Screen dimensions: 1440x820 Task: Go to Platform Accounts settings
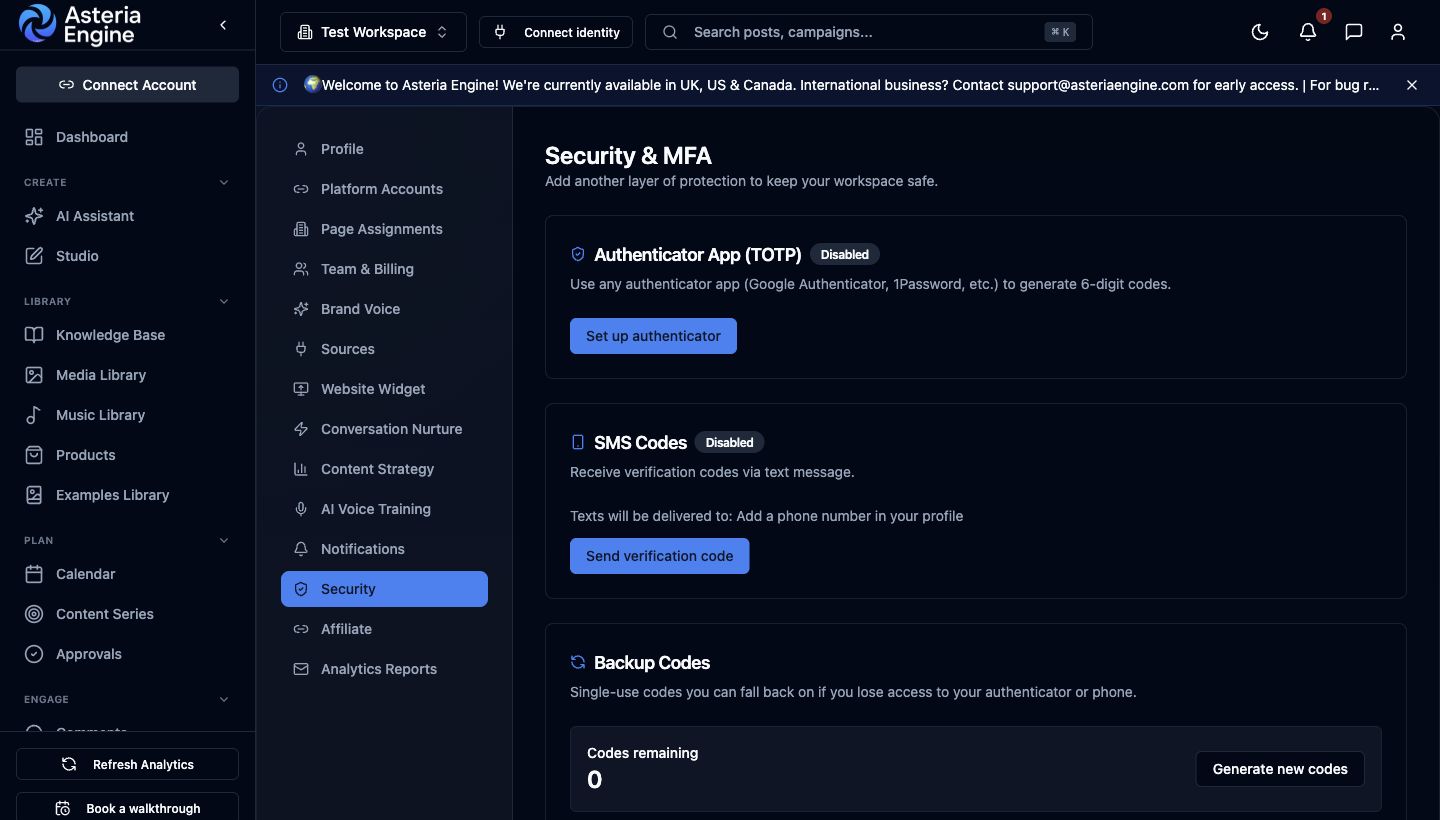pos(384,189)
